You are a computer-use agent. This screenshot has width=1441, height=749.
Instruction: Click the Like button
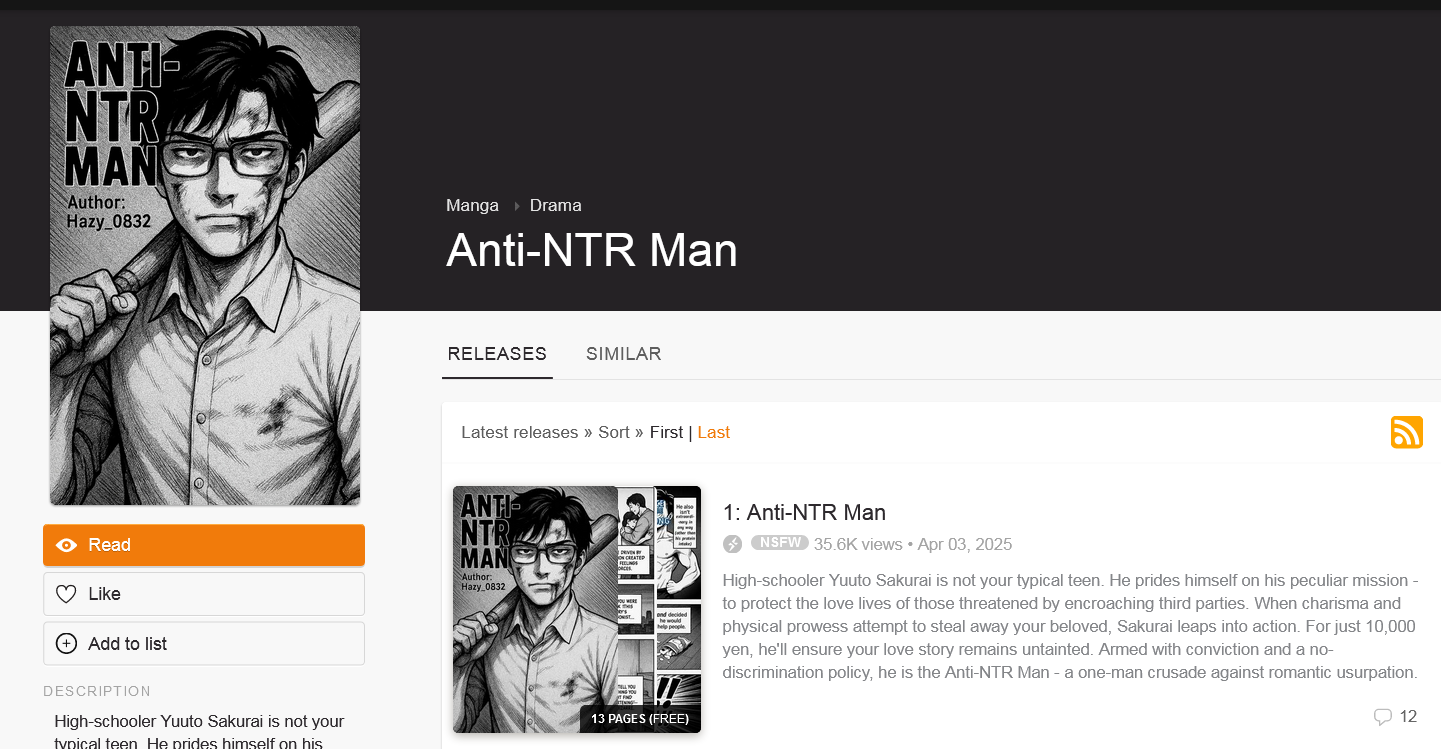[x=204, y=594]
